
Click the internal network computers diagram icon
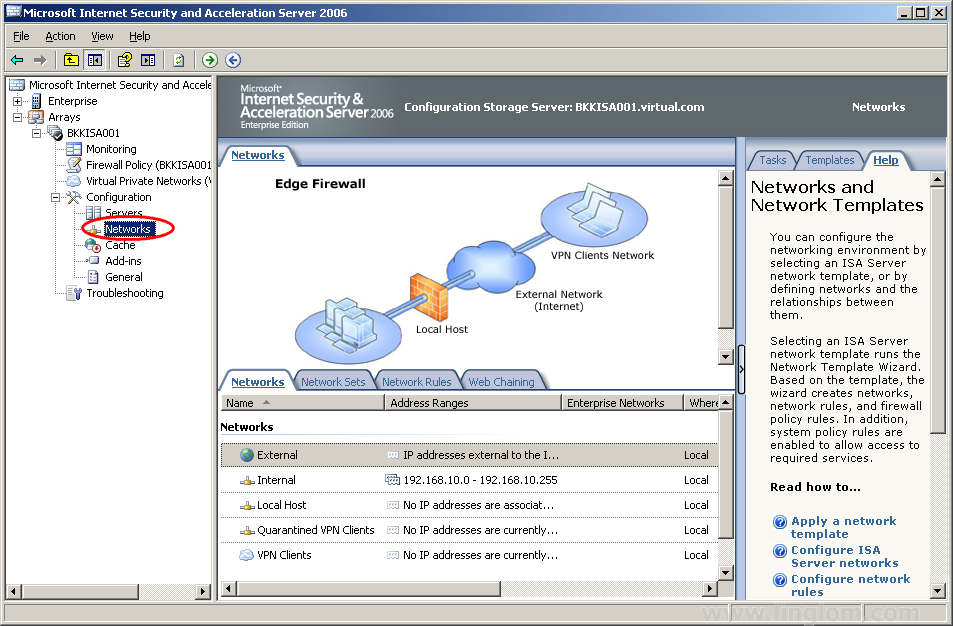[x=348, y=331]
